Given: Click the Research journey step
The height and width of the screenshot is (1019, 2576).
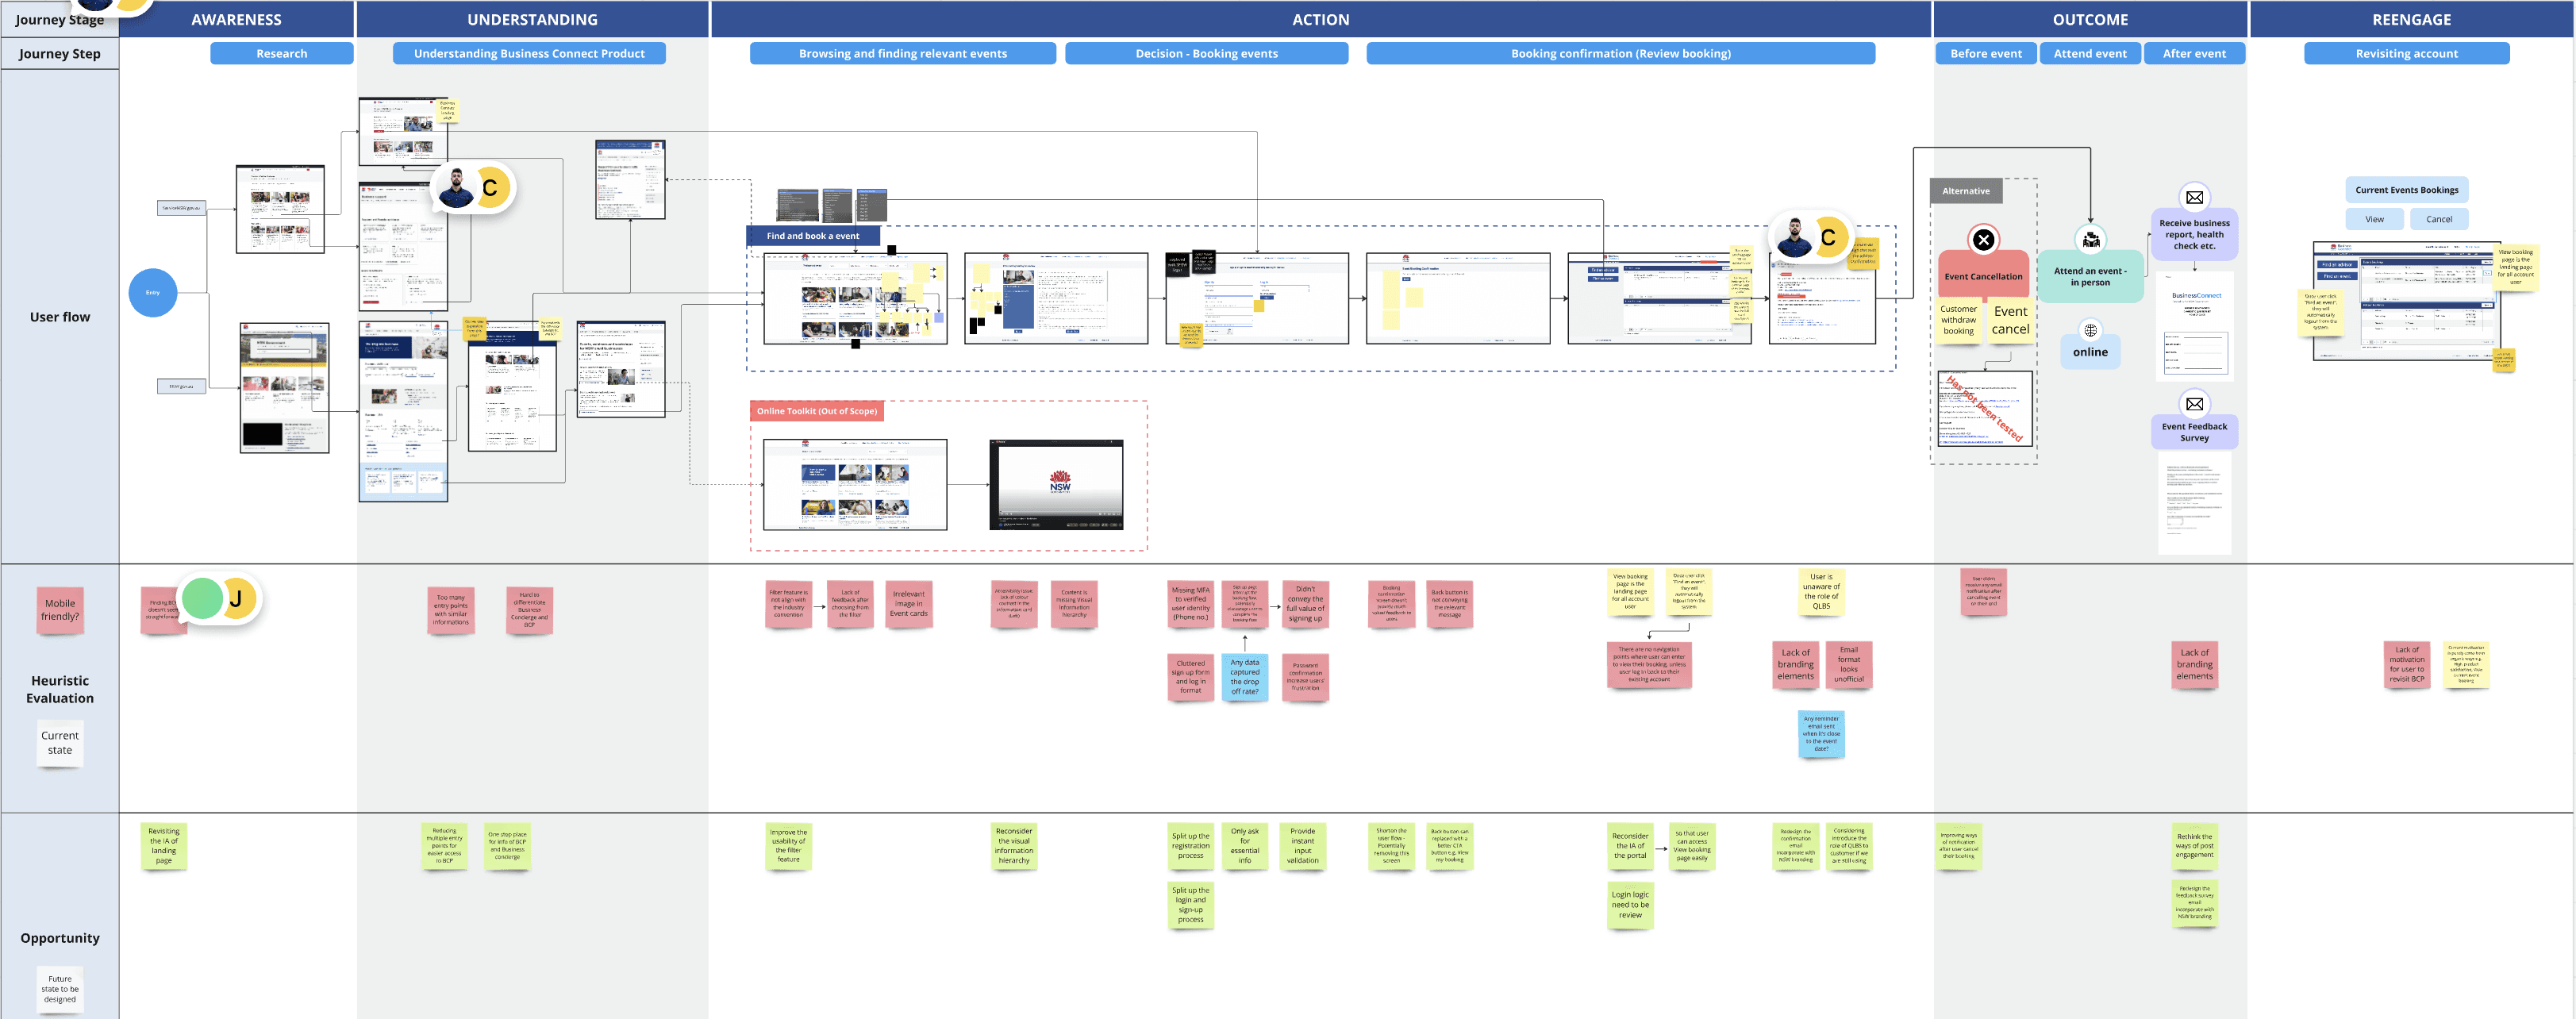Looking at the screenshot, I should 282,54.
